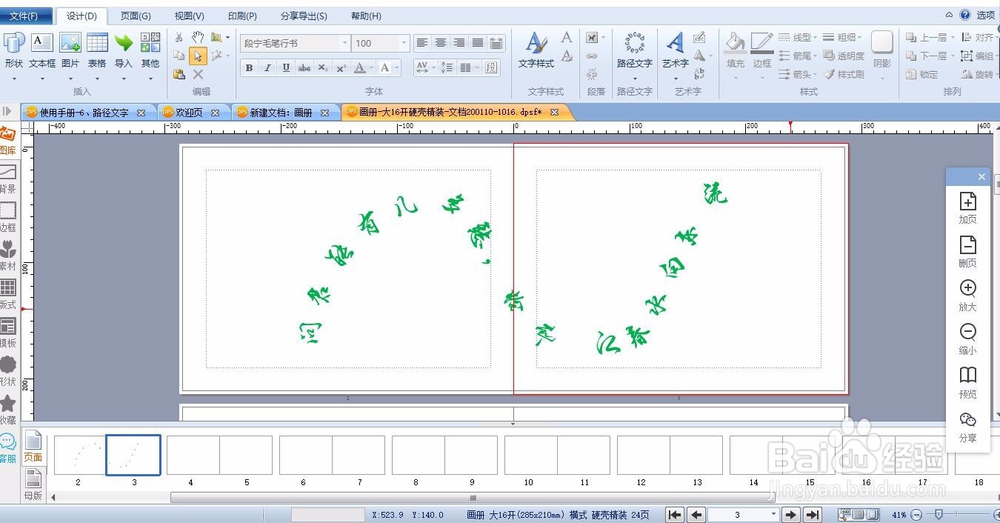1000x523 pixels.
Task: Click 放大 zoom in on floating panel
Action: coord(967,295)
